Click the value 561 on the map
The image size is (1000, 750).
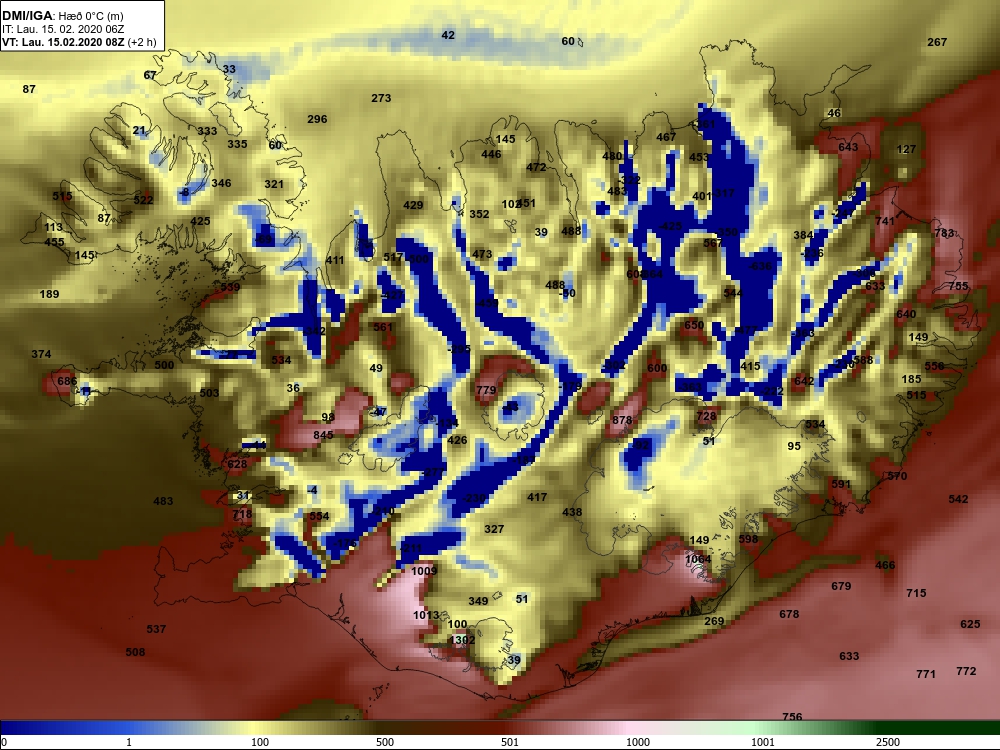click(x=383, y=327)
